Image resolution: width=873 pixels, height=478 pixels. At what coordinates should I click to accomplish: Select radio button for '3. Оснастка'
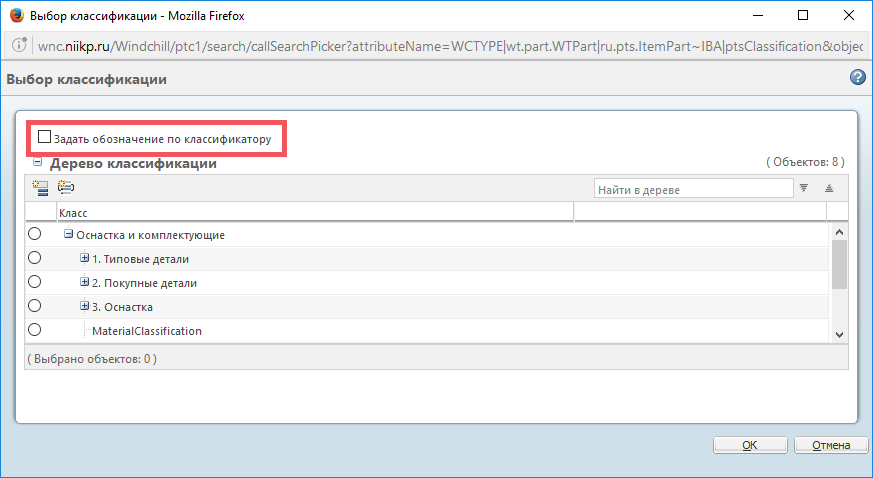click(x=35, y=305)
